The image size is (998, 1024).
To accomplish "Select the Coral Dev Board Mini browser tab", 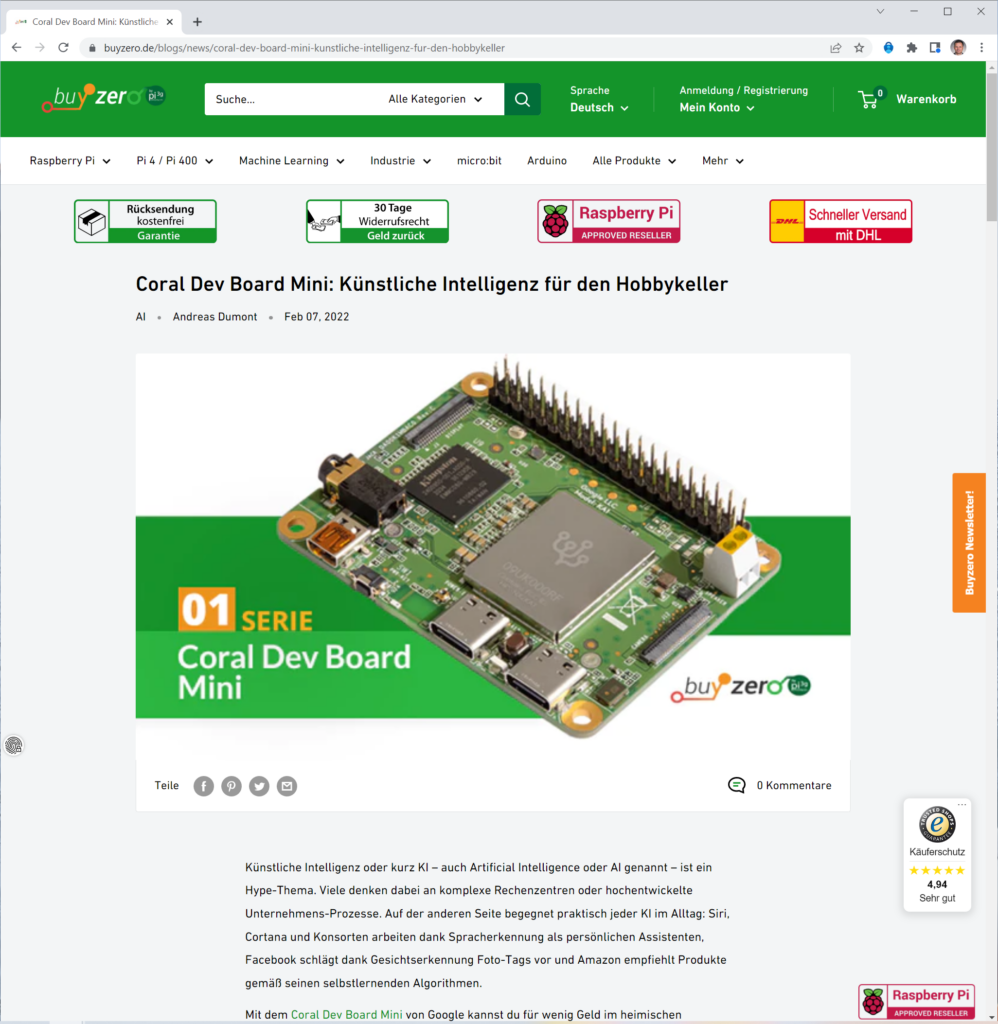I will (95, 22).
